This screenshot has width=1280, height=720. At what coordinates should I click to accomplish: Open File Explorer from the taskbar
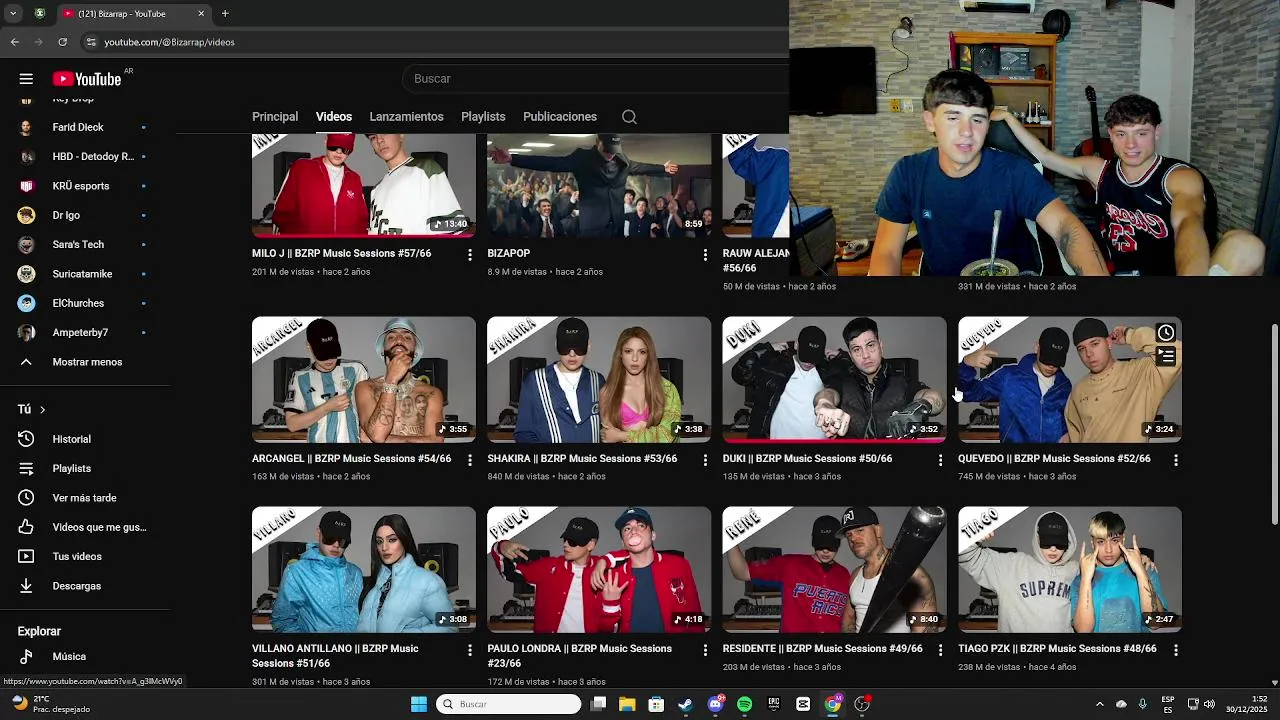point(627,704)
